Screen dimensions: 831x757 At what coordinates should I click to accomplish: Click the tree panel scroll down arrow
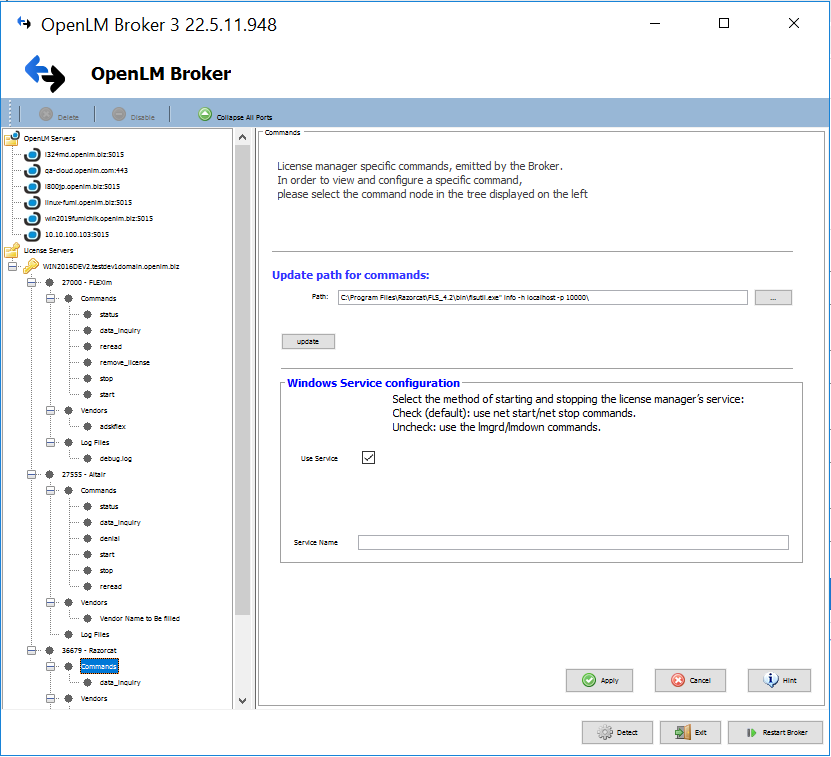pyautogui.click(x=242, y=700)
